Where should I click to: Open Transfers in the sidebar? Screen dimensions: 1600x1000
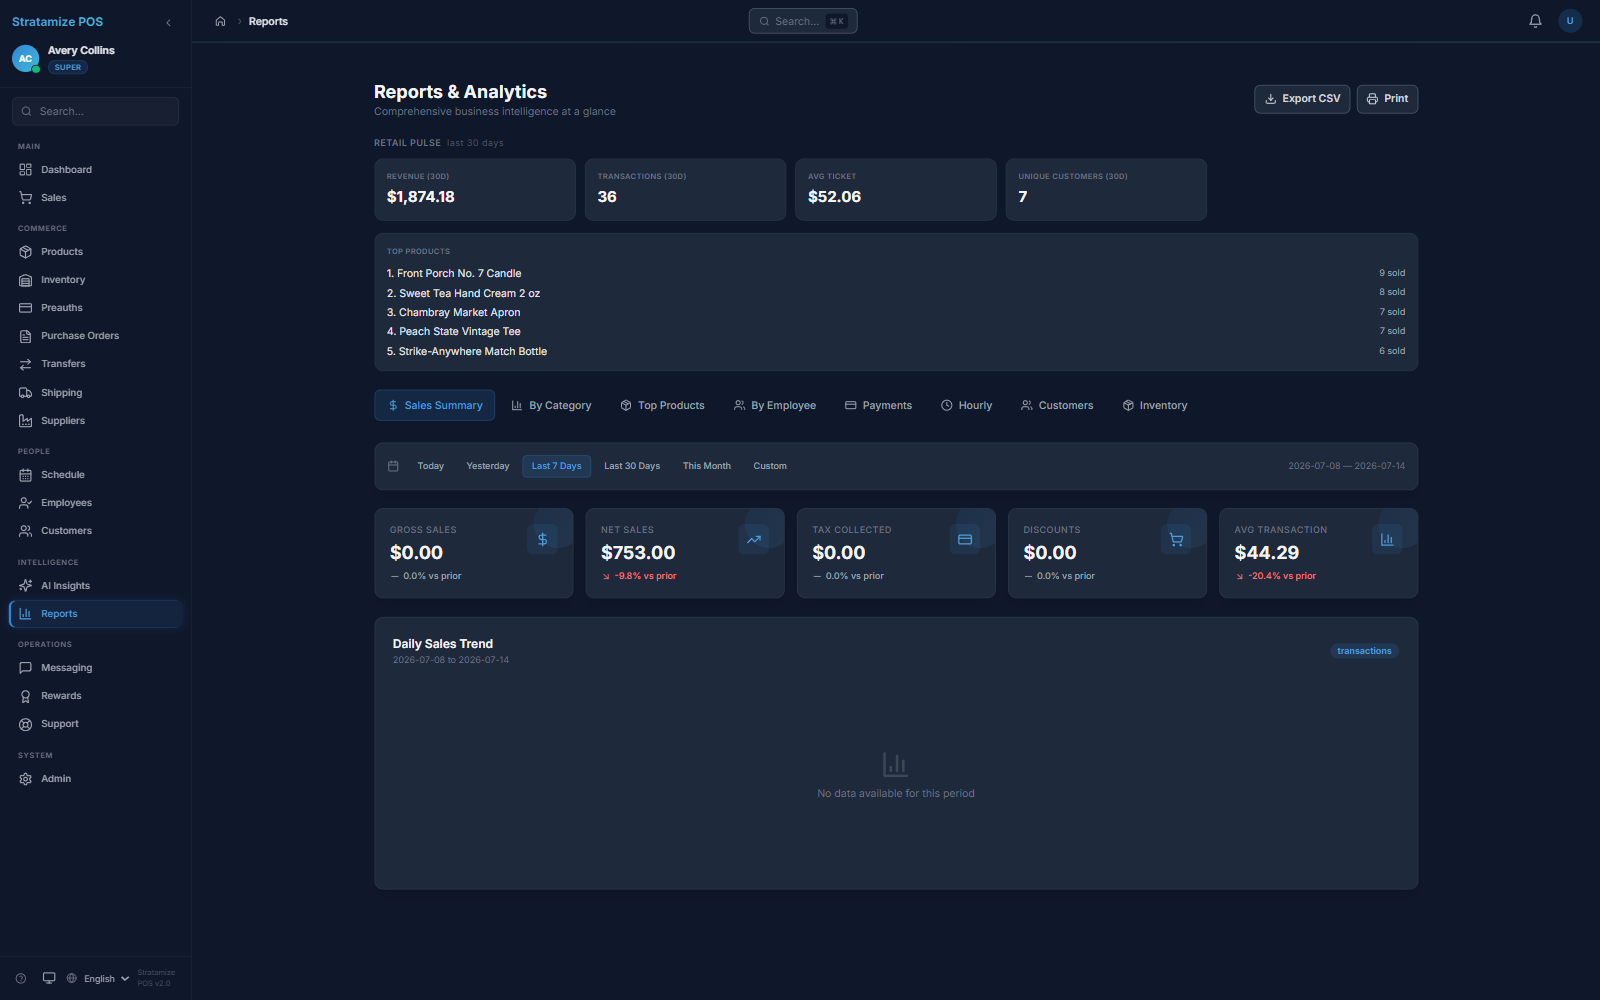[96, 364]
